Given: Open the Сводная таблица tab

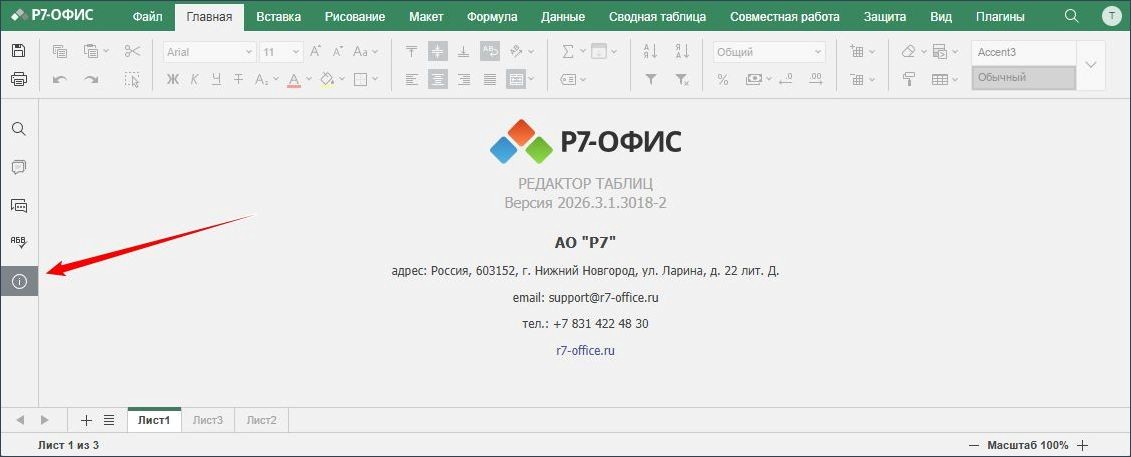Looking at the screenshot, I should pos(657,17).
